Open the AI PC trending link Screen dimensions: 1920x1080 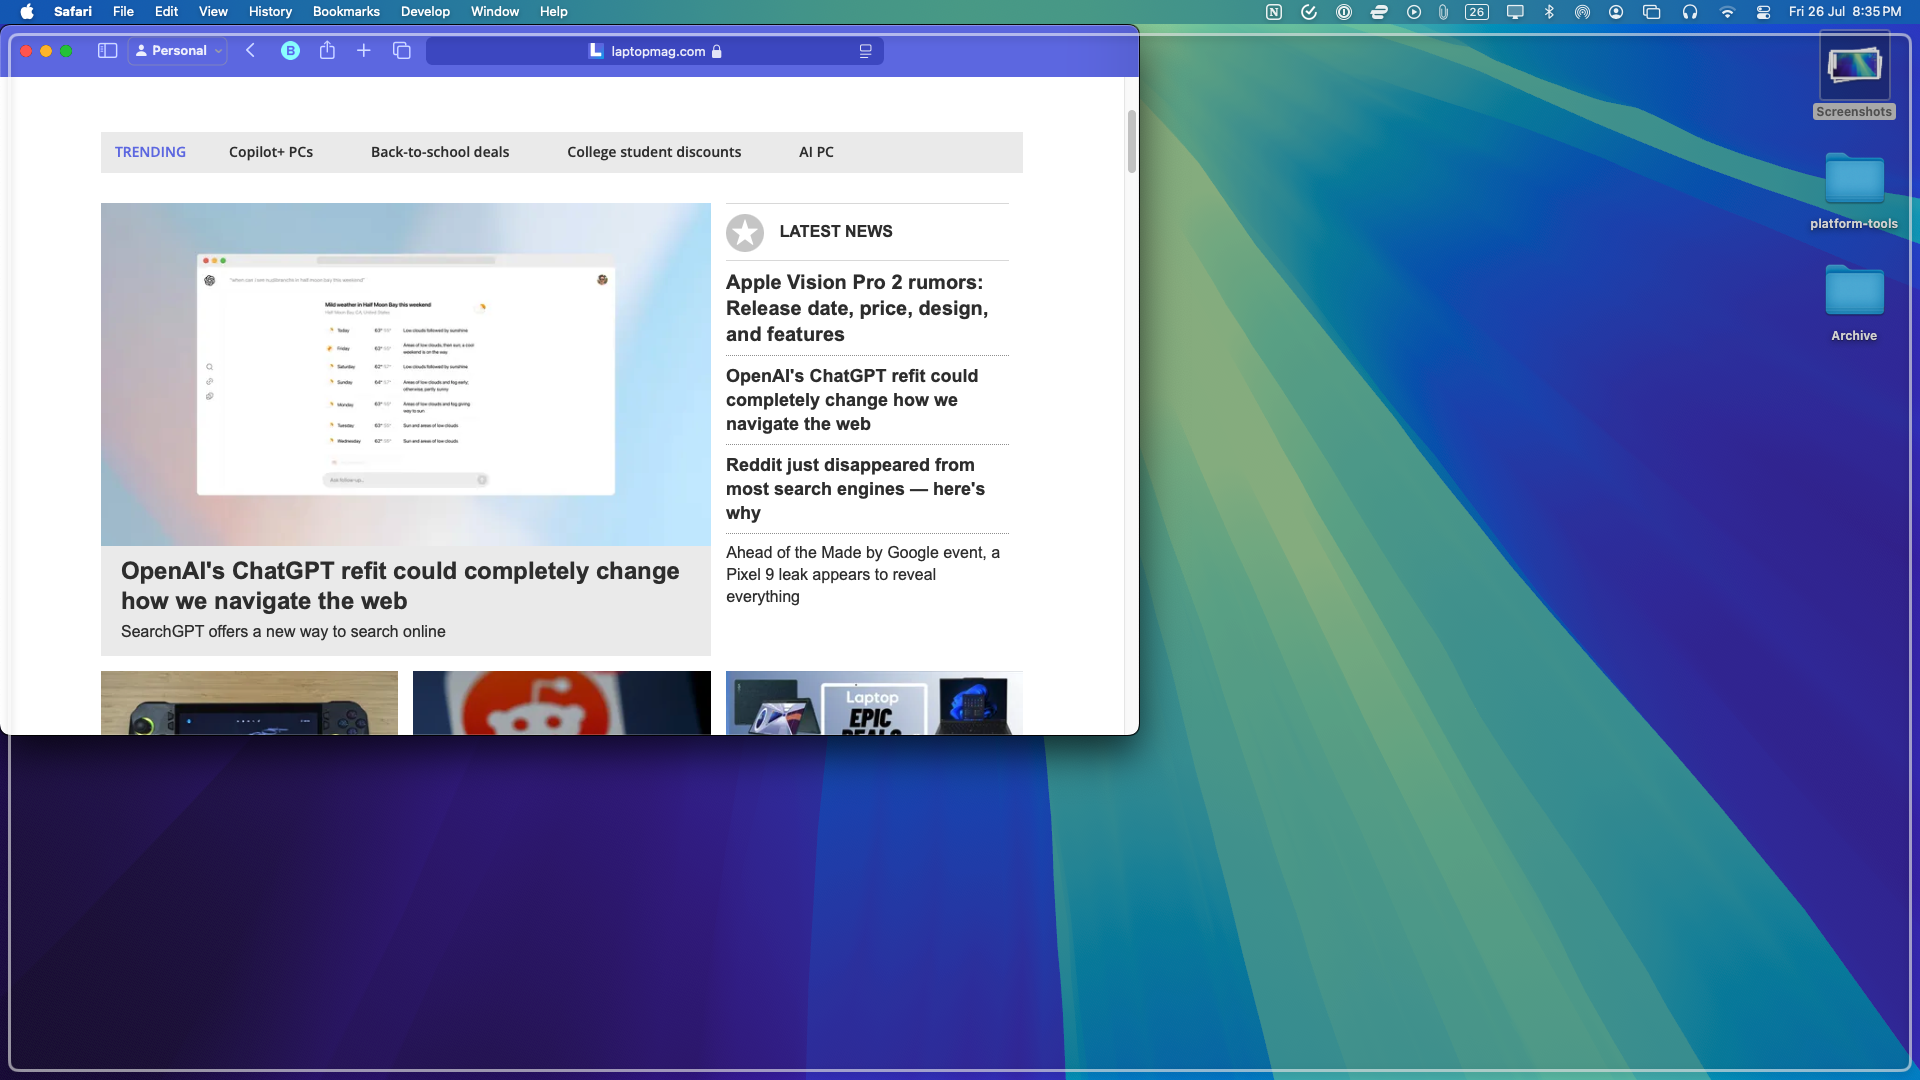816,152
